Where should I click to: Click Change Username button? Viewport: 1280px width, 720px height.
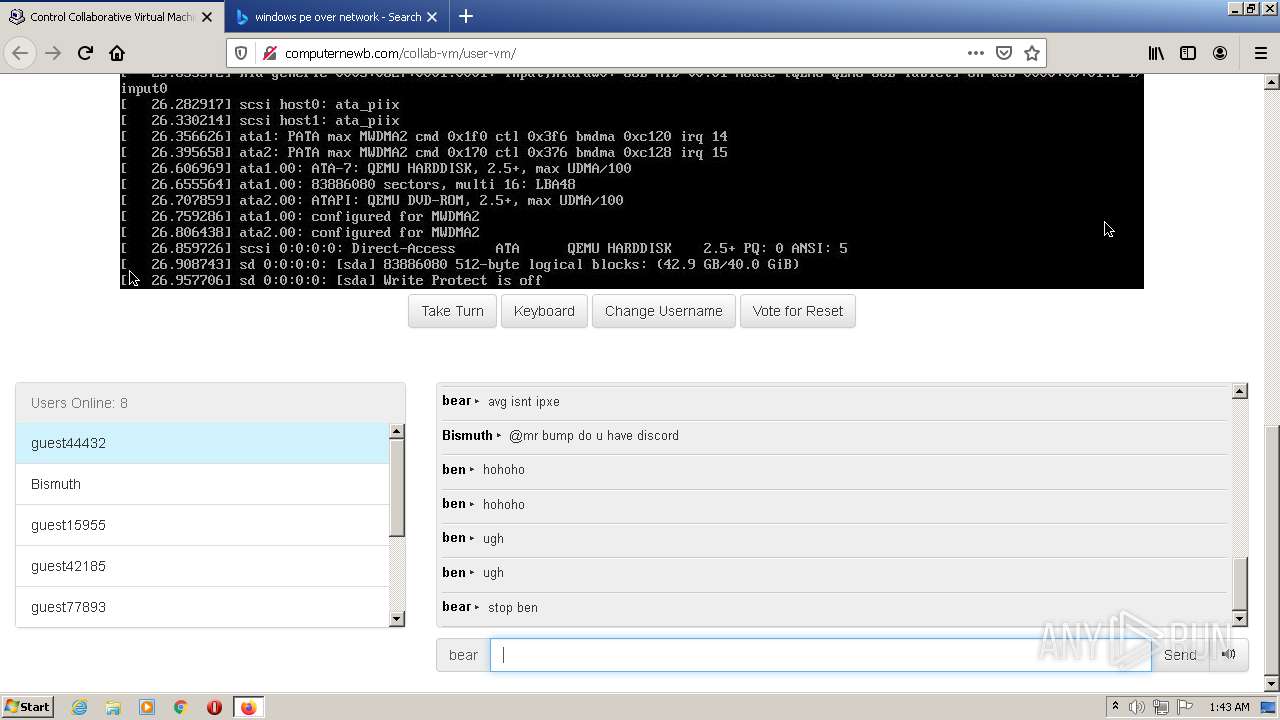(664, 311)
